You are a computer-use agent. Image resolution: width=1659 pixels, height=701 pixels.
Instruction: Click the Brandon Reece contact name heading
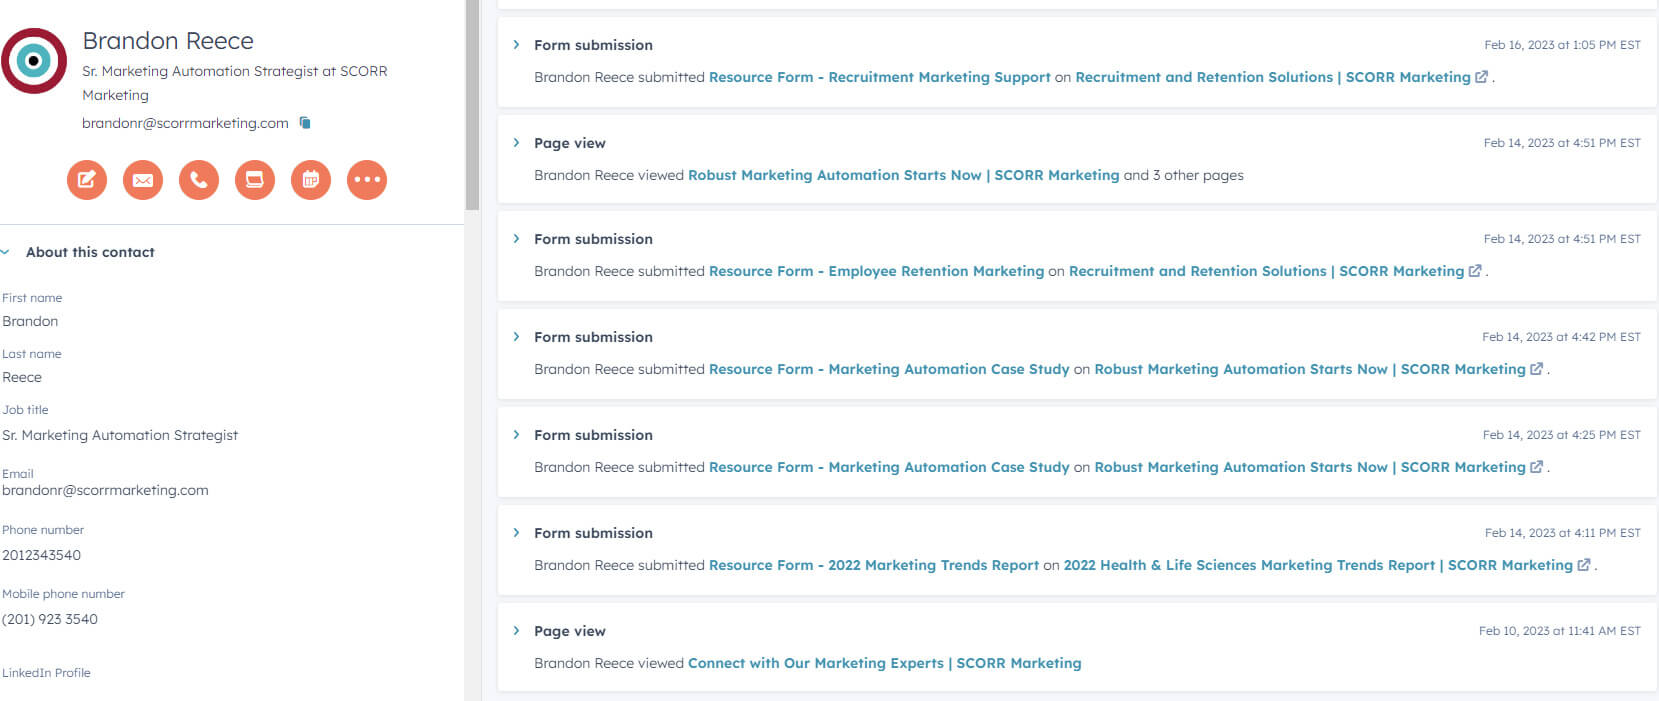[168, 41]
